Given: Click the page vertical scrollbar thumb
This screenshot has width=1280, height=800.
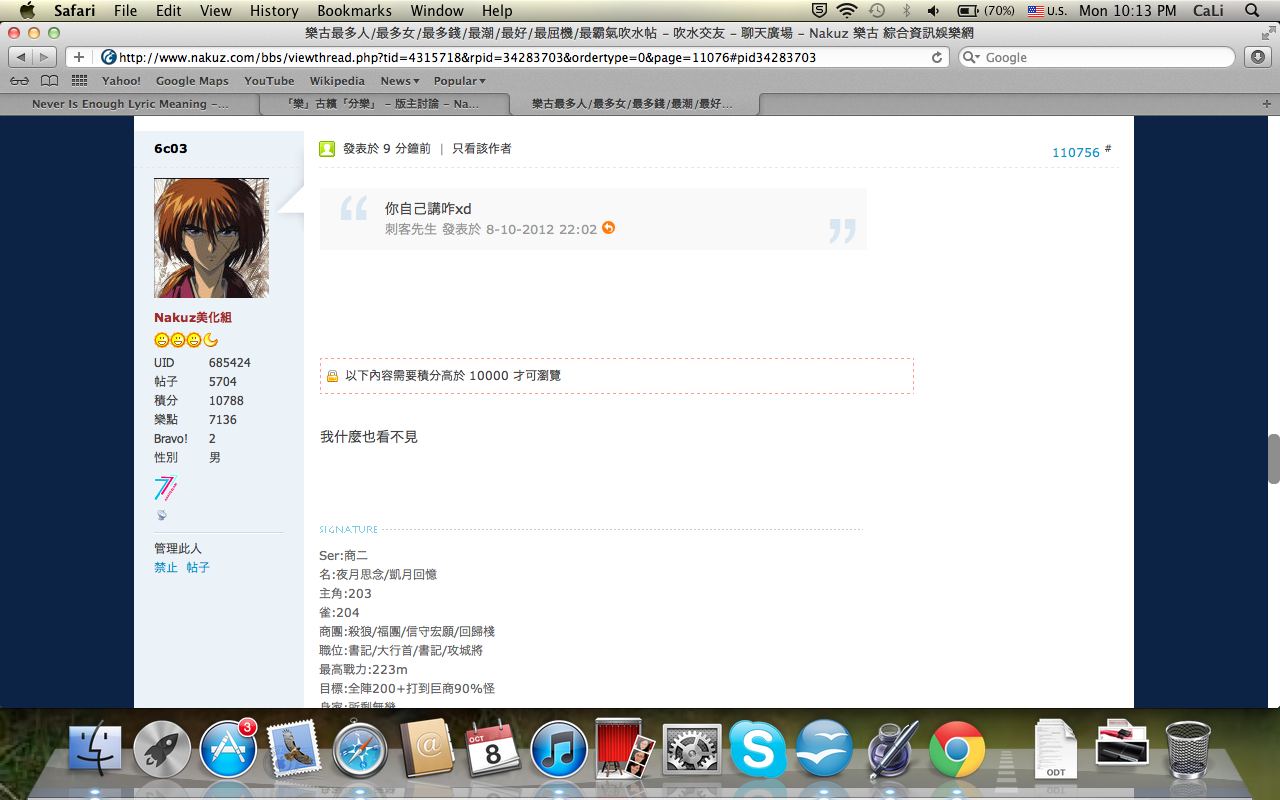Looking at the screenshot, I should click(1273, 459).
